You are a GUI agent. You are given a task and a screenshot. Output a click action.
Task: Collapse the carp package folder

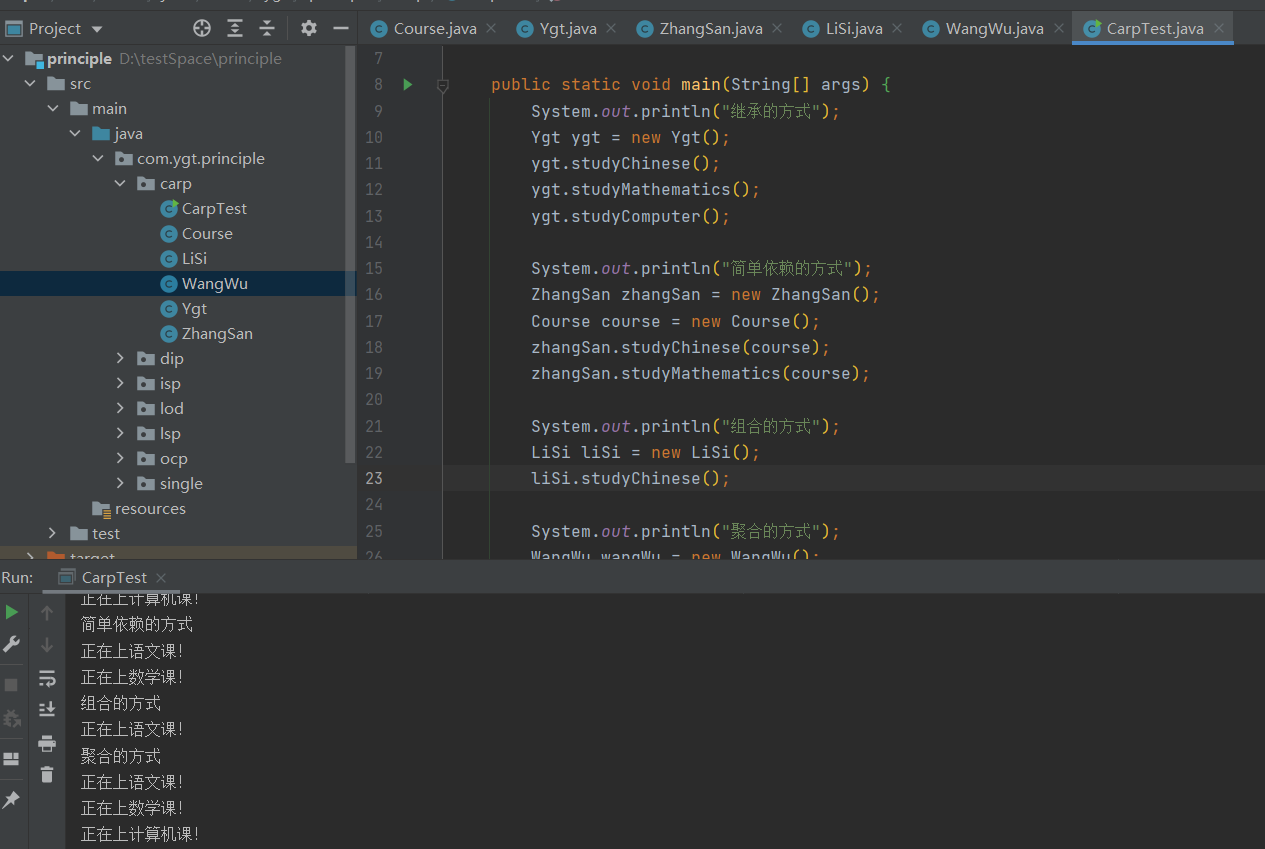point(120,184)
